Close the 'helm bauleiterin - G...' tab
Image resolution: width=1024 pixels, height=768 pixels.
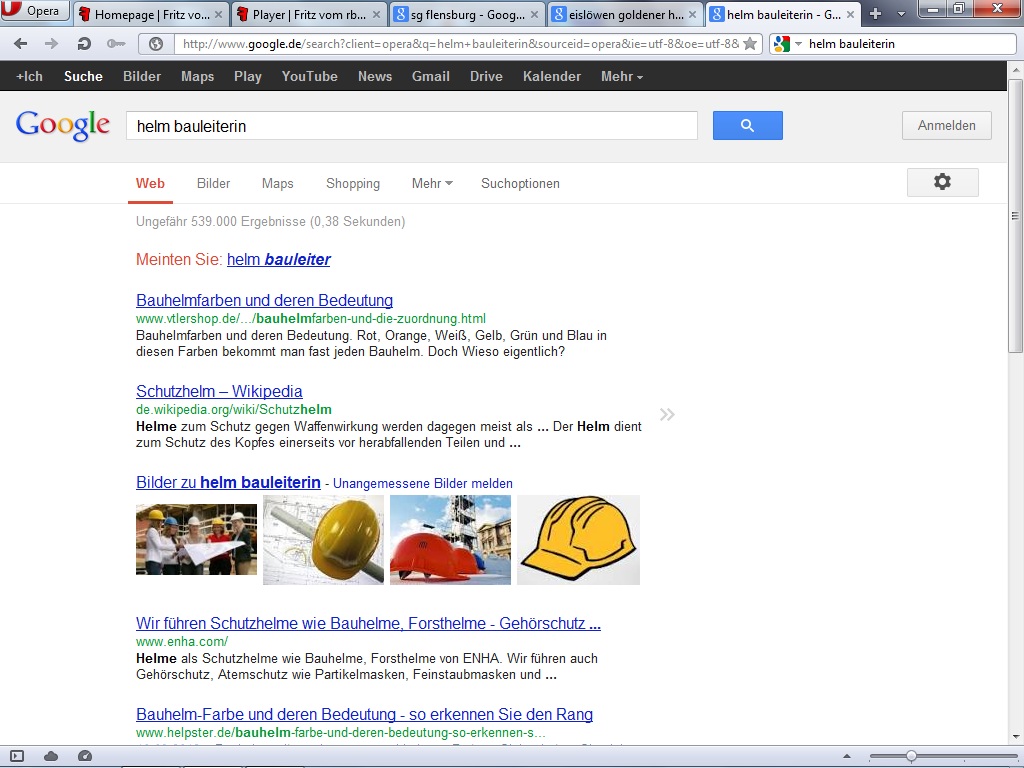point(850,14)
